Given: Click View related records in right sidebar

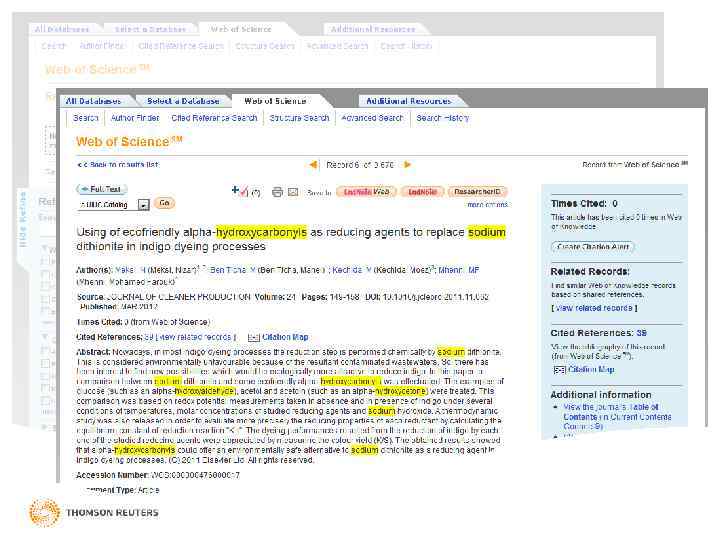Looking at the screenshot, I should 594,308.
